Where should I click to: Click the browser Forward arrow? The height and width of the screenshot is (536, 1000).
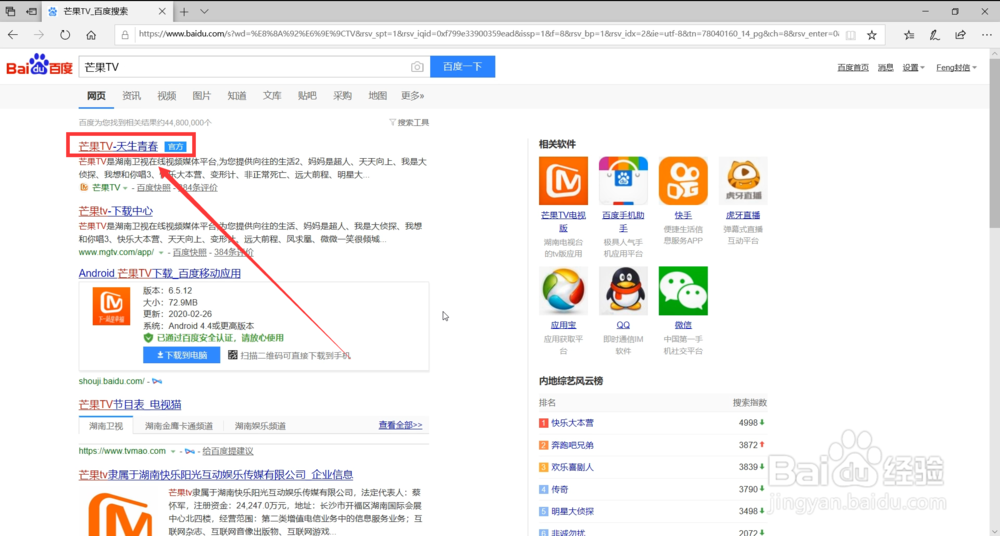[x=39, y=35]
